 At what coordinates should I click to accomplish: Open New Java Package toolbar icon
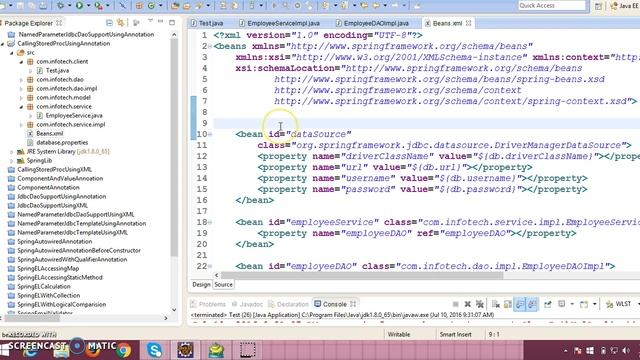139,6
